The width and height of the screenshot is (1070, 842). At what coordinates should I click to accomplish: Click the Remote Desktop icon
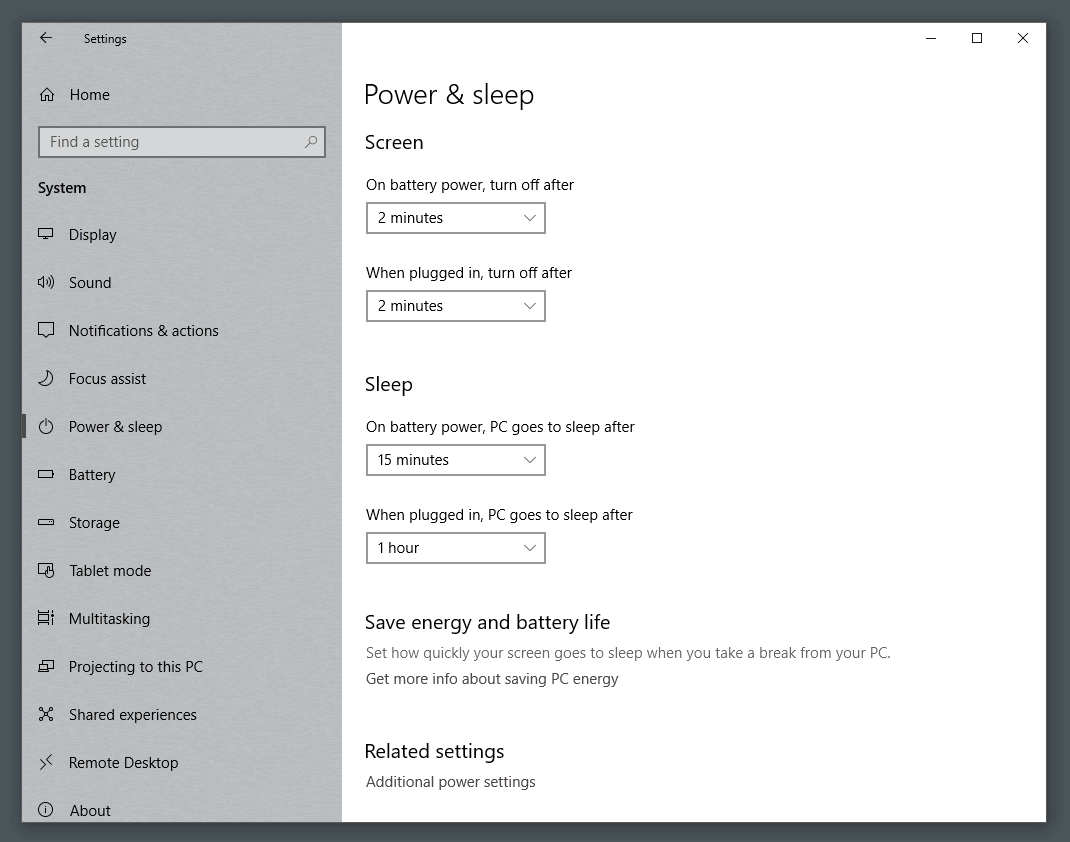click(x=46, y=762)
